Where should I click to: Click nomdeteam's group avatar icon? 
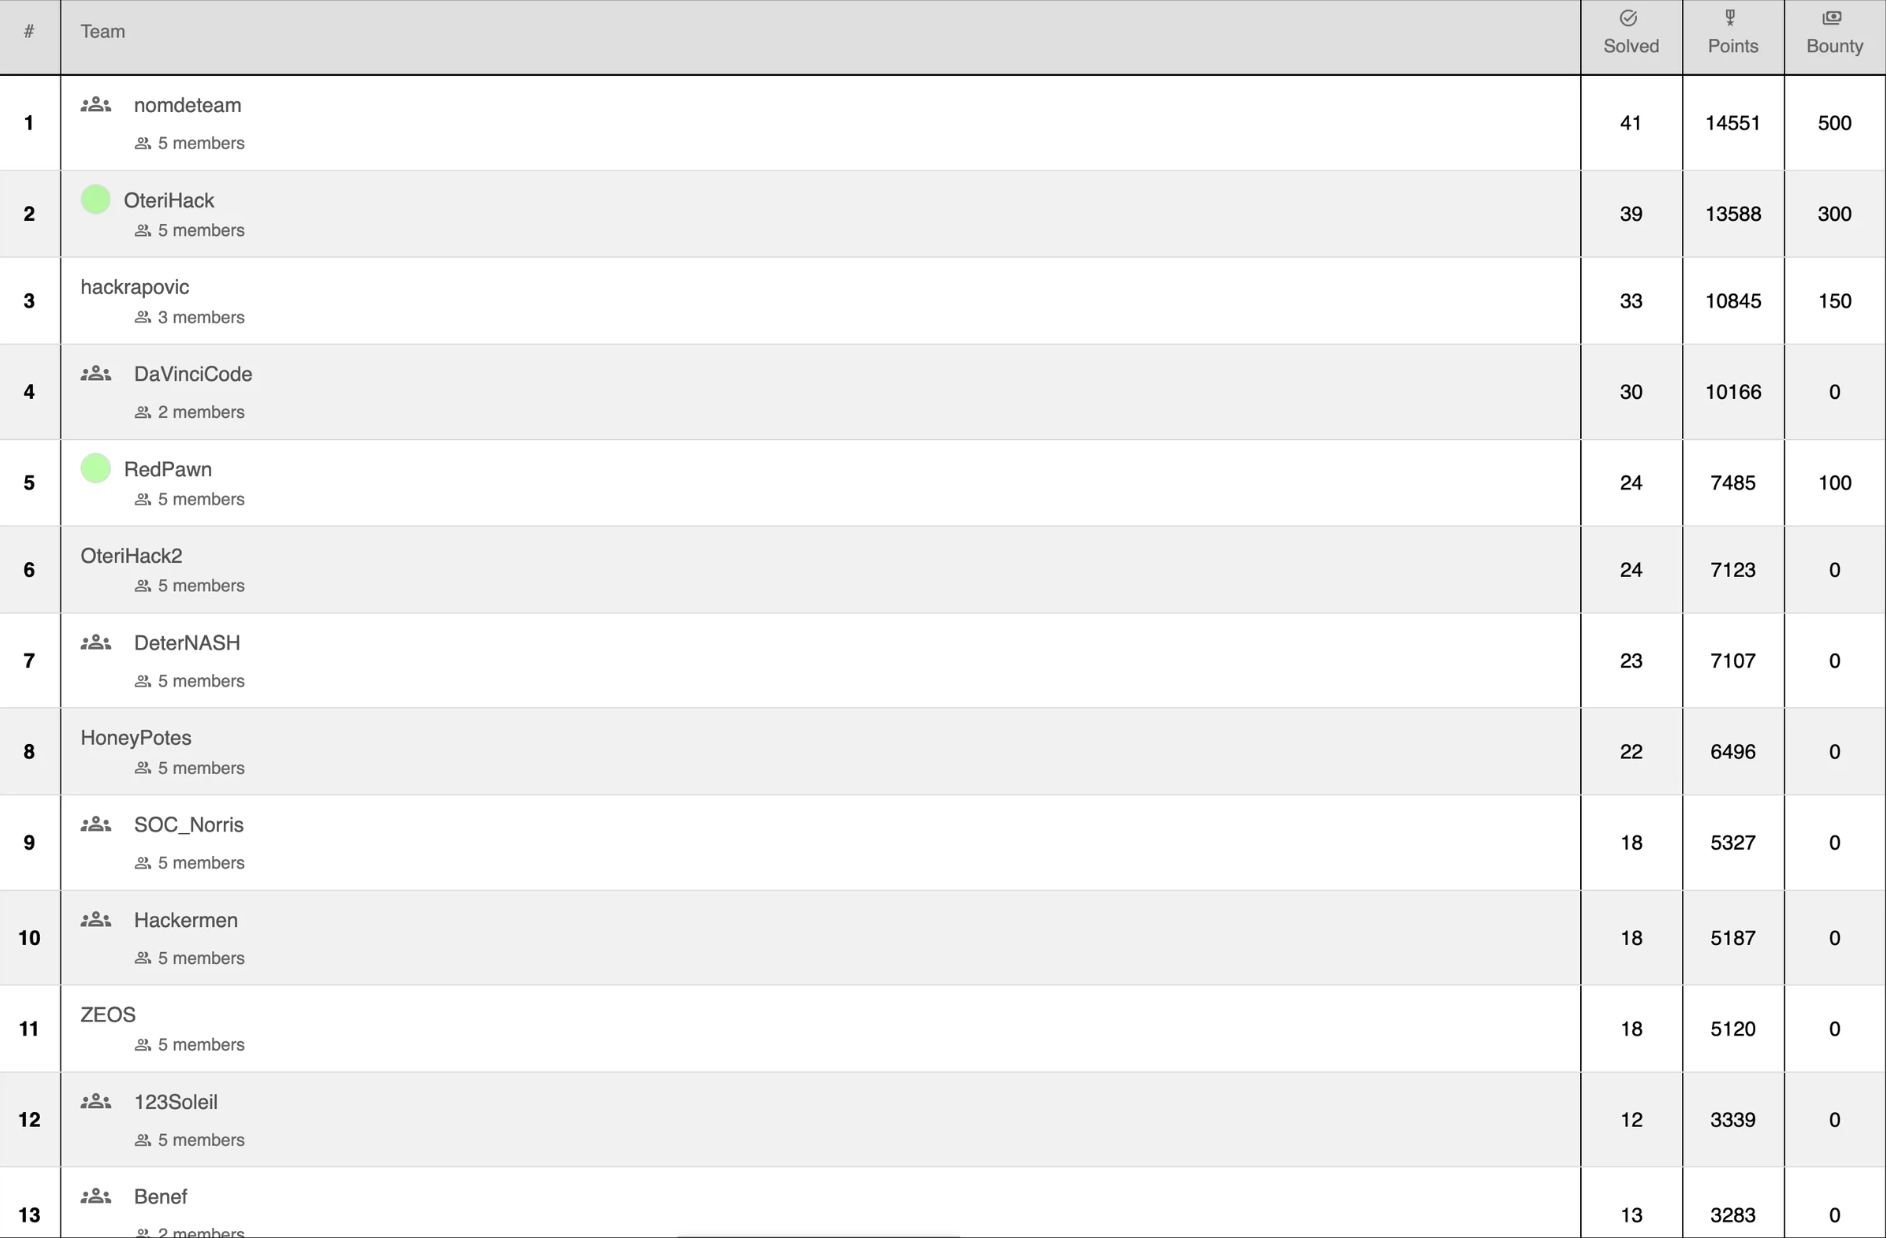pyautogui.click(x=96, y=105)
